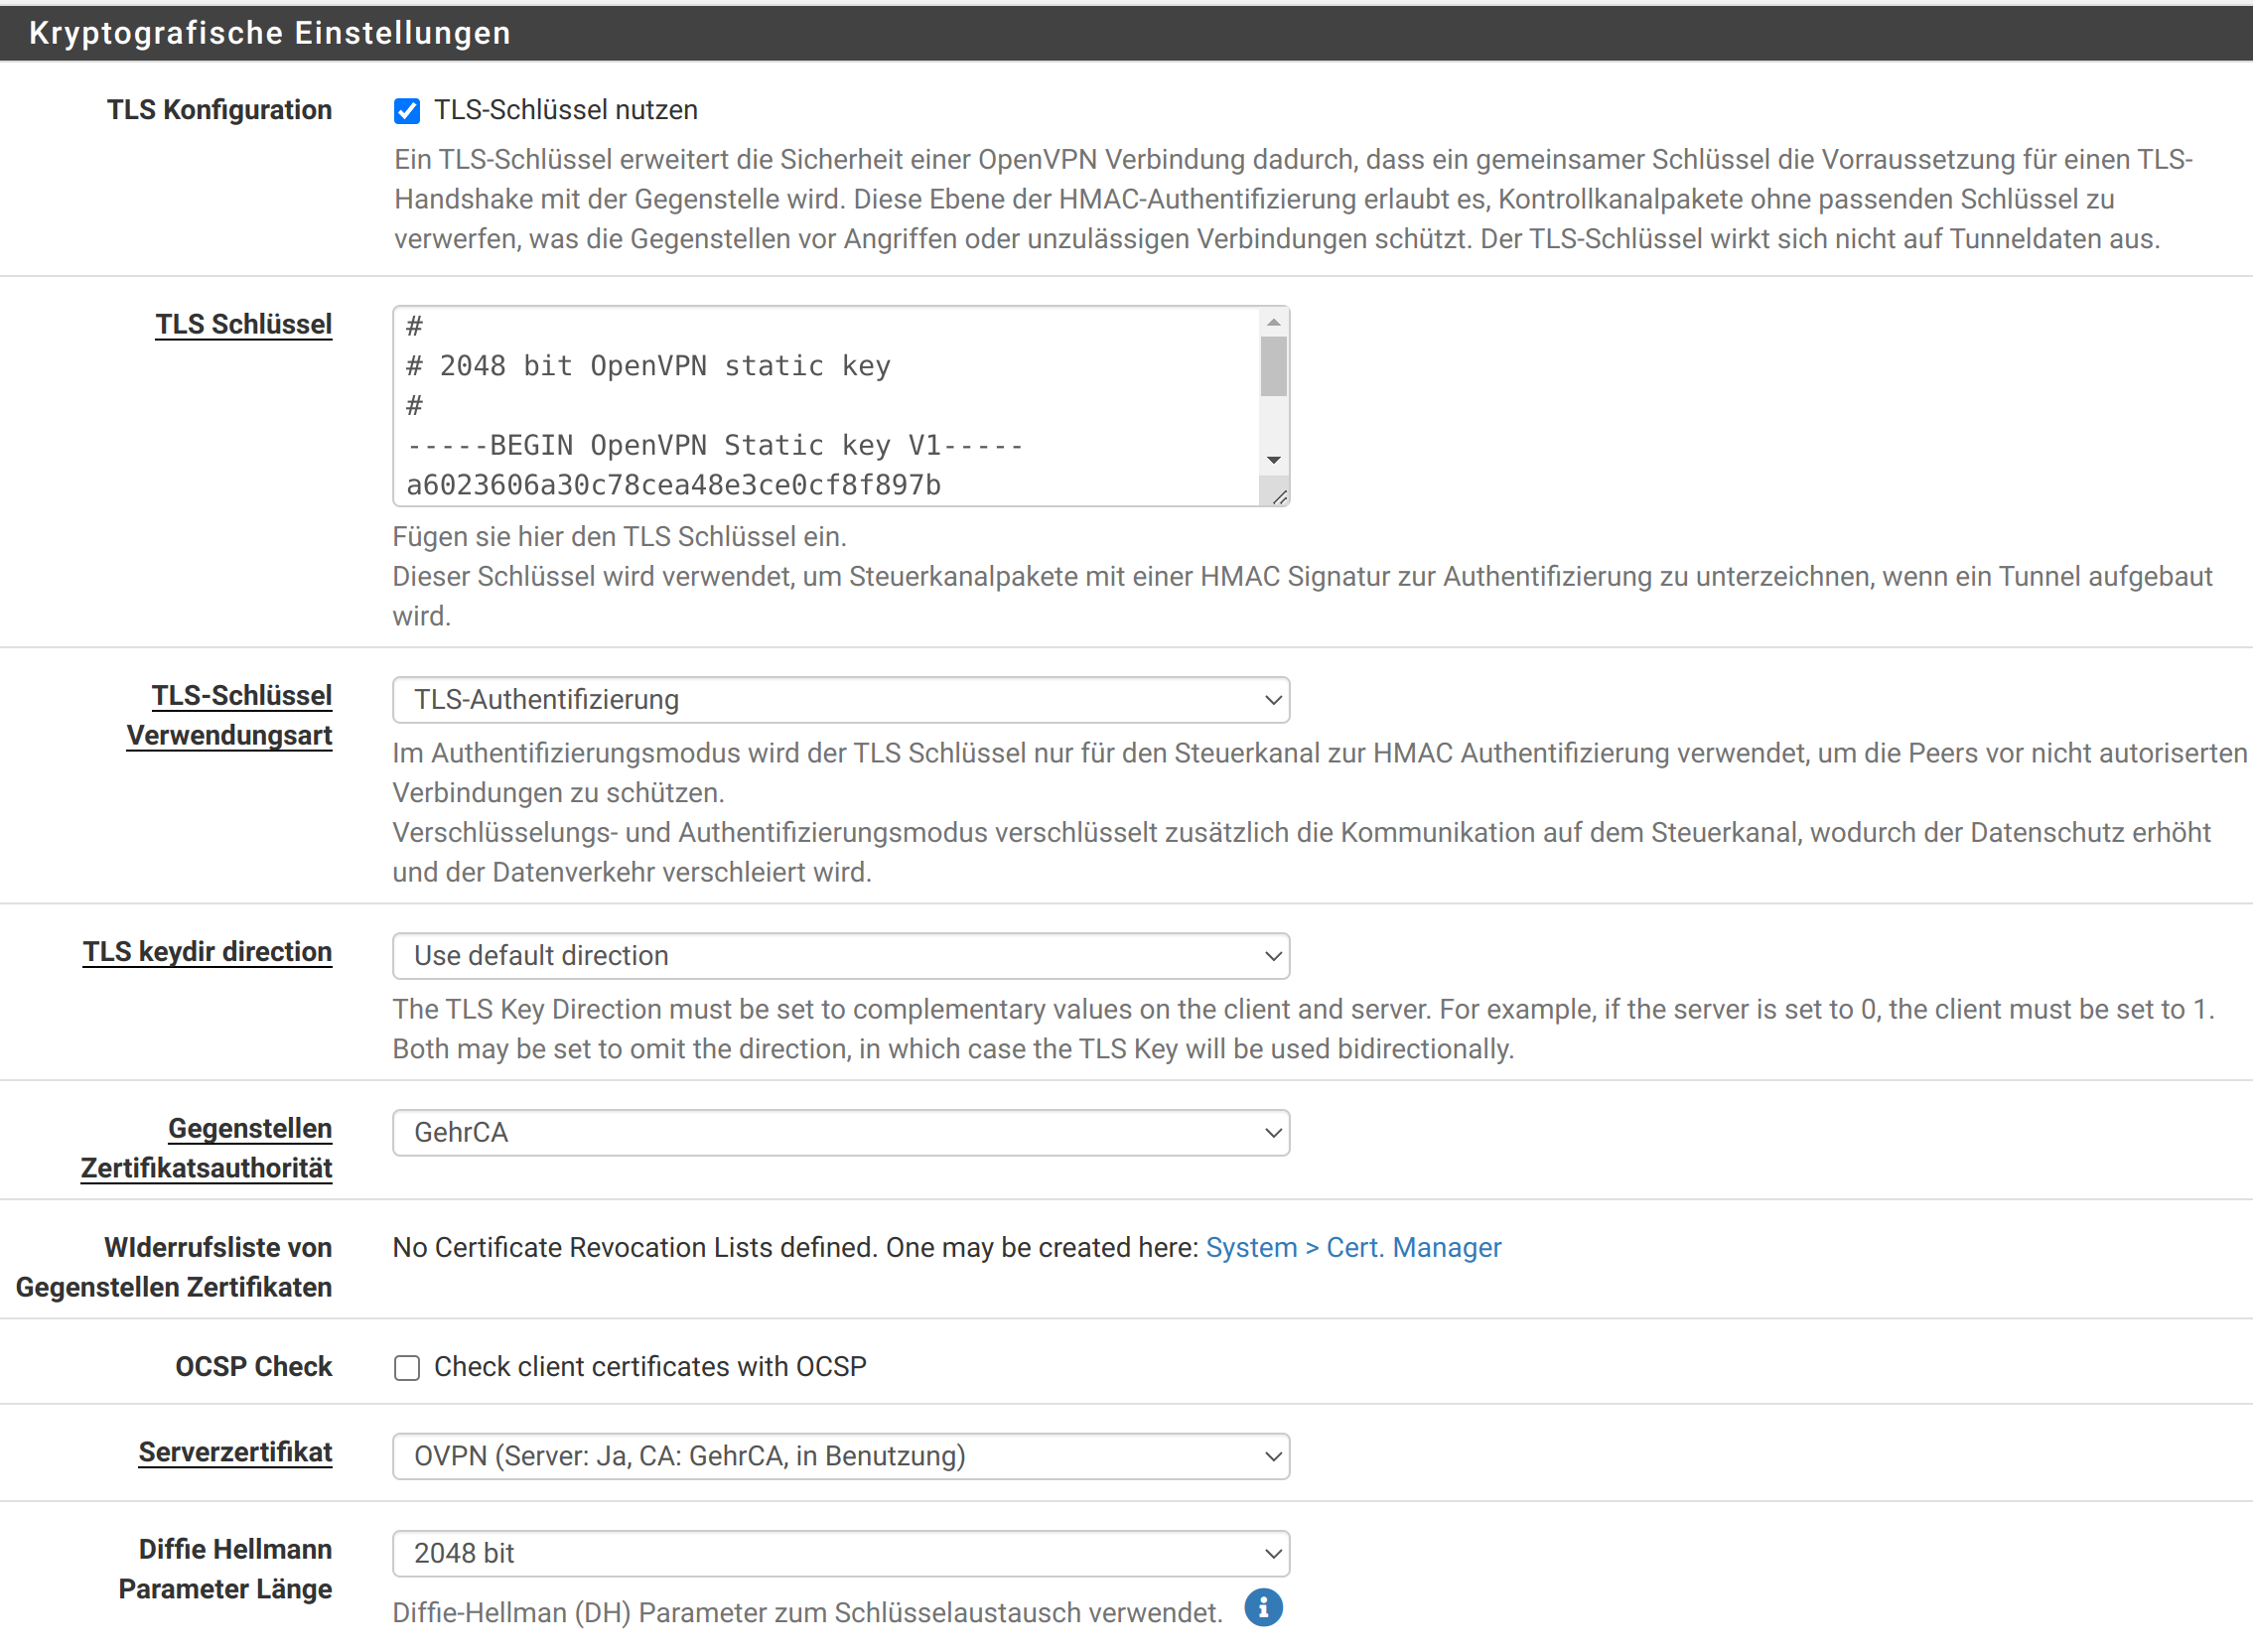Click the TLS Schlüssel label help link

click(243, 325)
